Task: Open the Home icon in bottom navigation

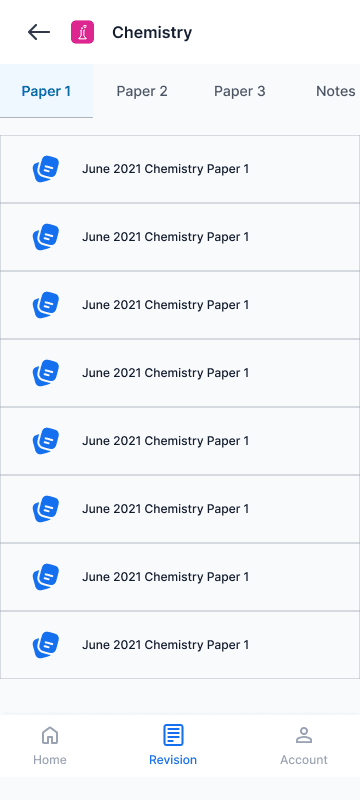Action: (49, 735)
